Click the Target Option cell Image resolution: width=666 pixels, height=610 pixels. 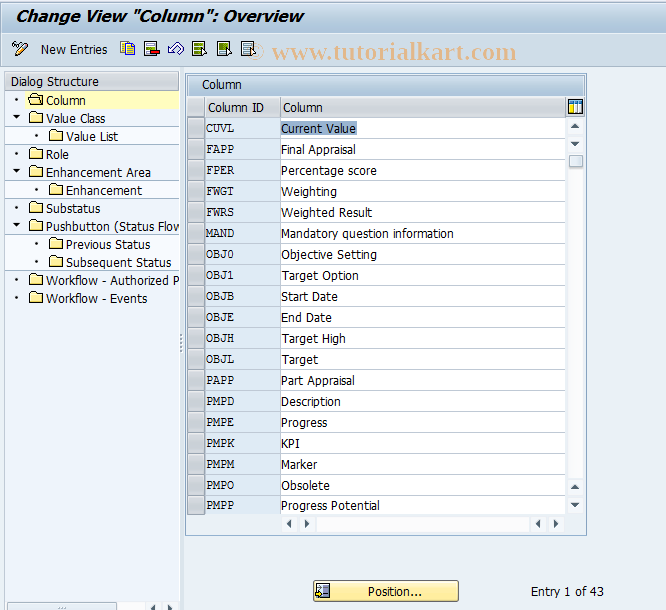423,275
